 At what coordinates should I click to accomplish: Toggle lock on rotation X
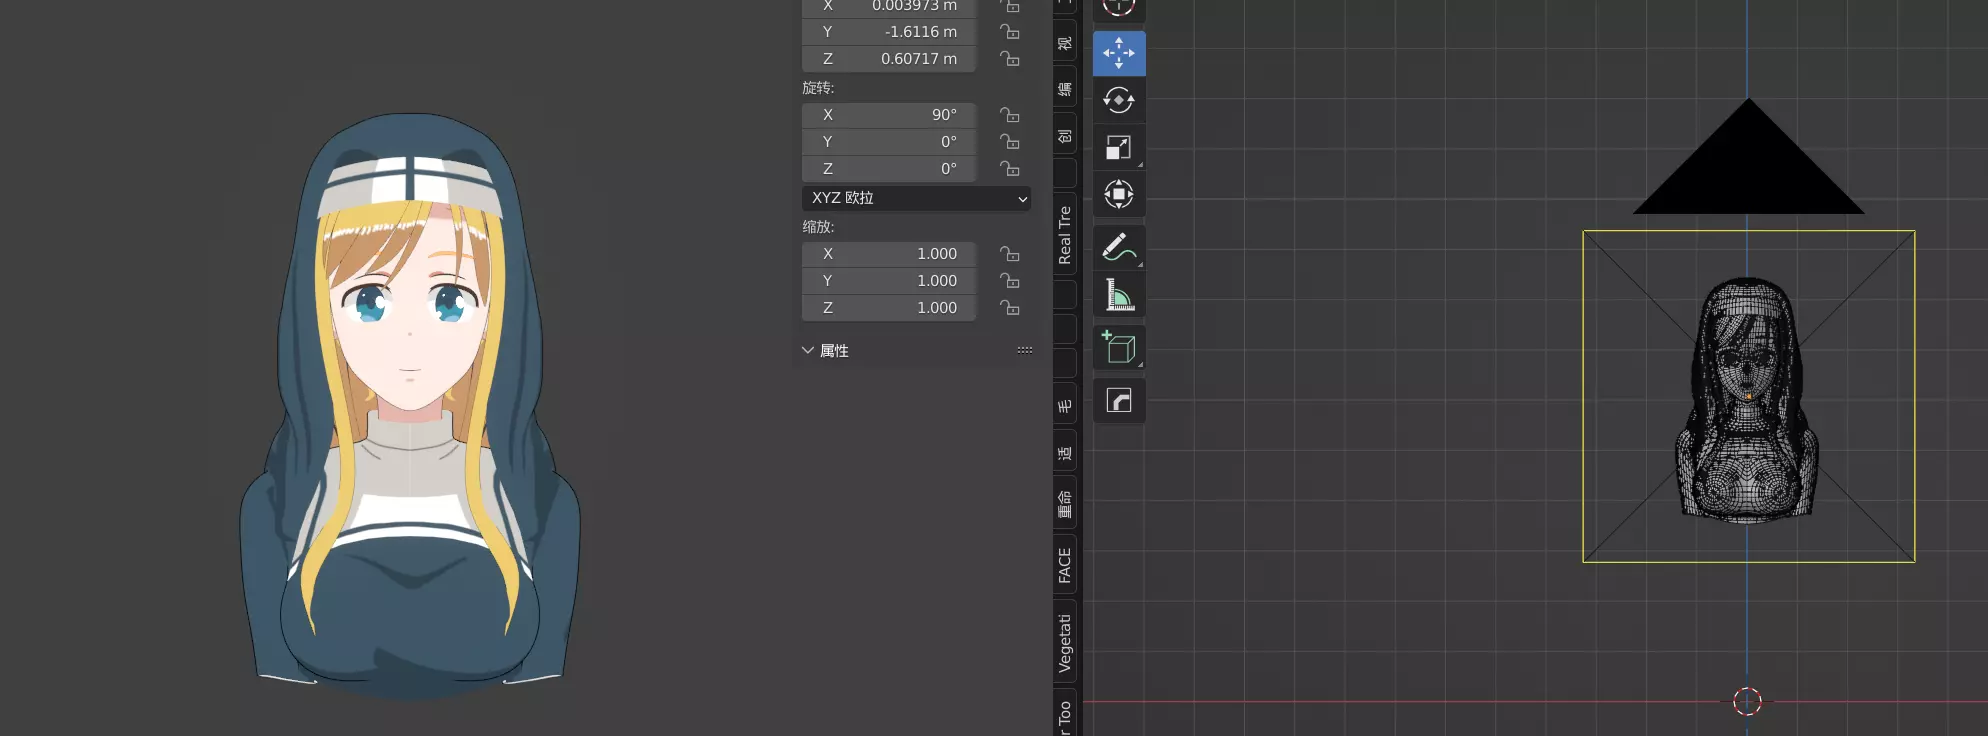pos(1010,115)
